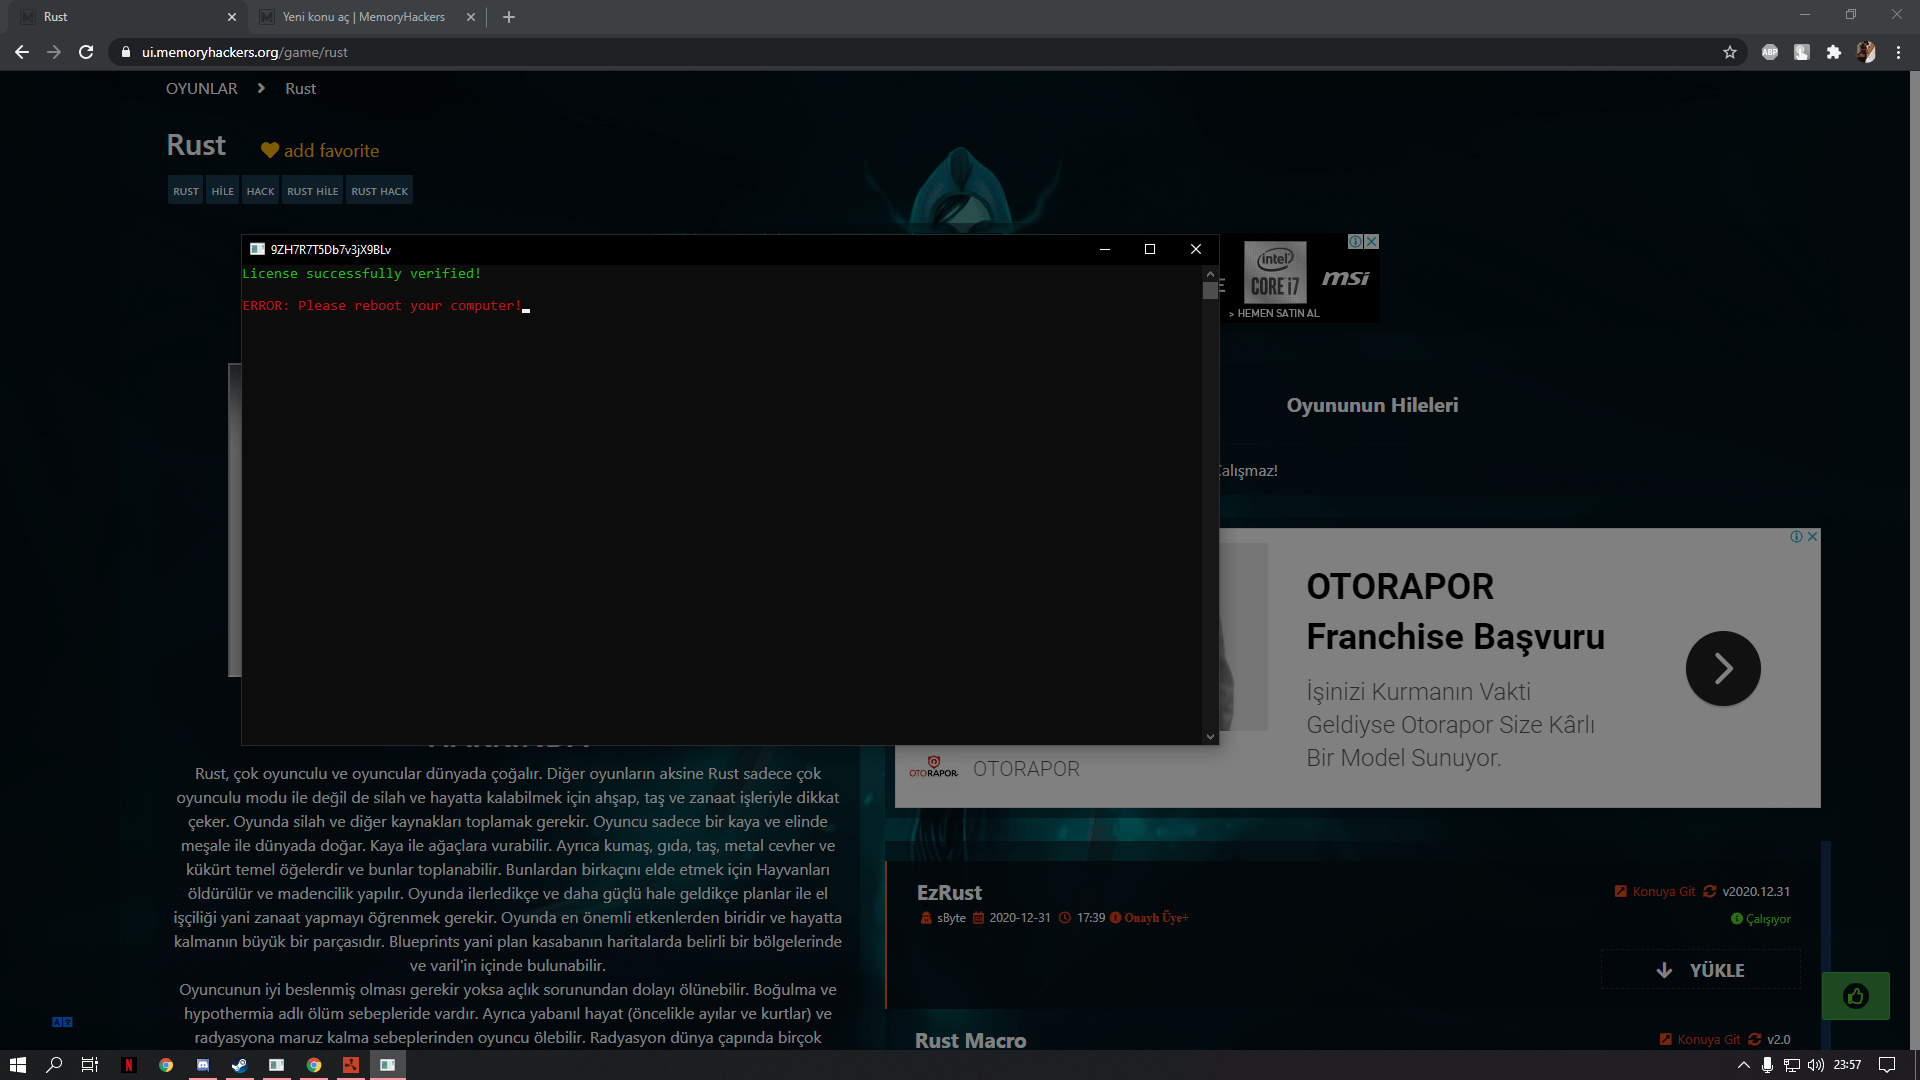Open Steam from the taskbar
This screenshot has height=1080, width=1920.
[240, 1065]
